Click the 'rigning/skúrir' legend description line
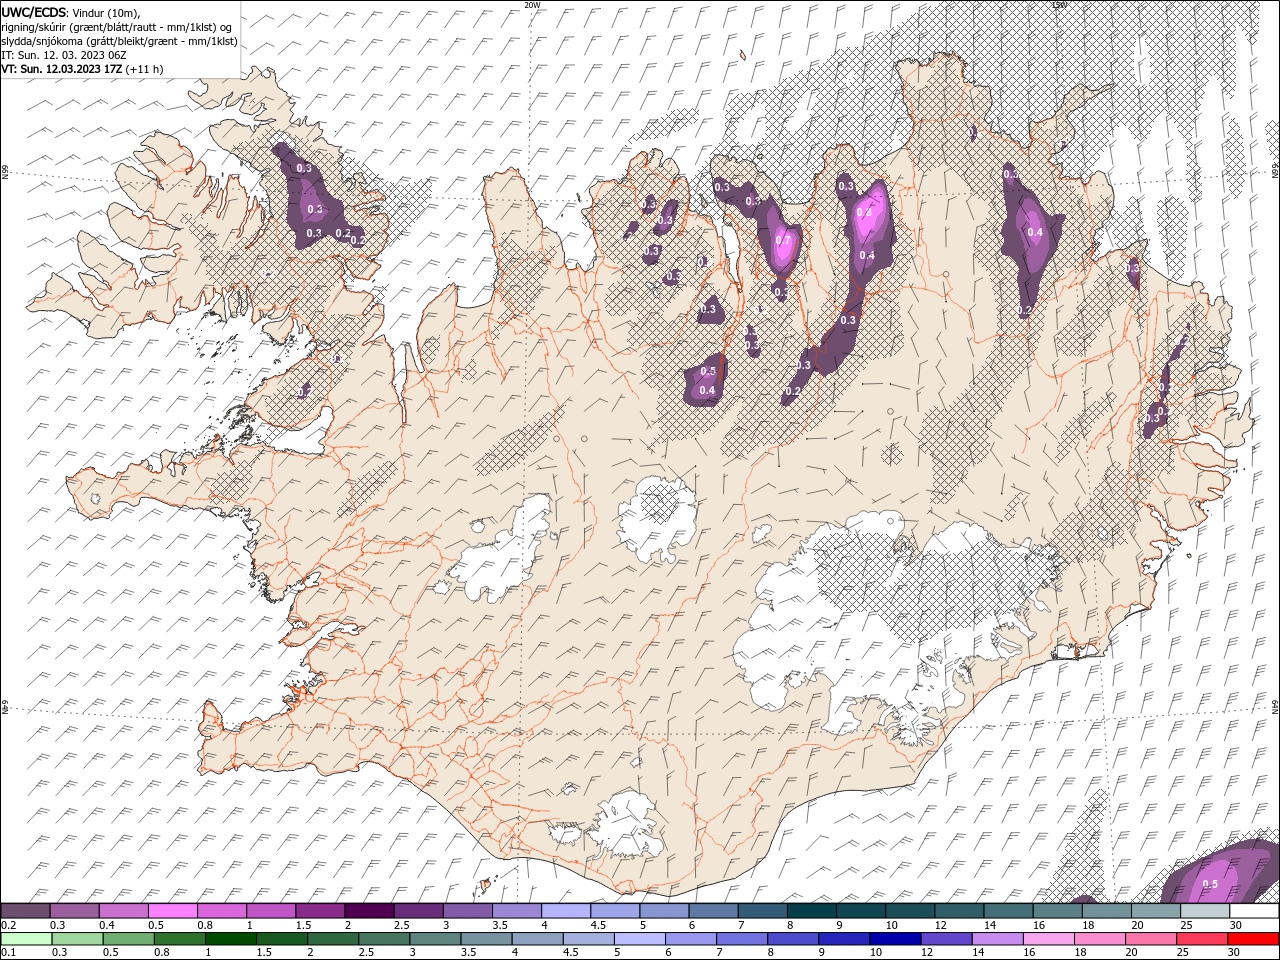This screenshot has width=1280, height=960. point(117,26)
